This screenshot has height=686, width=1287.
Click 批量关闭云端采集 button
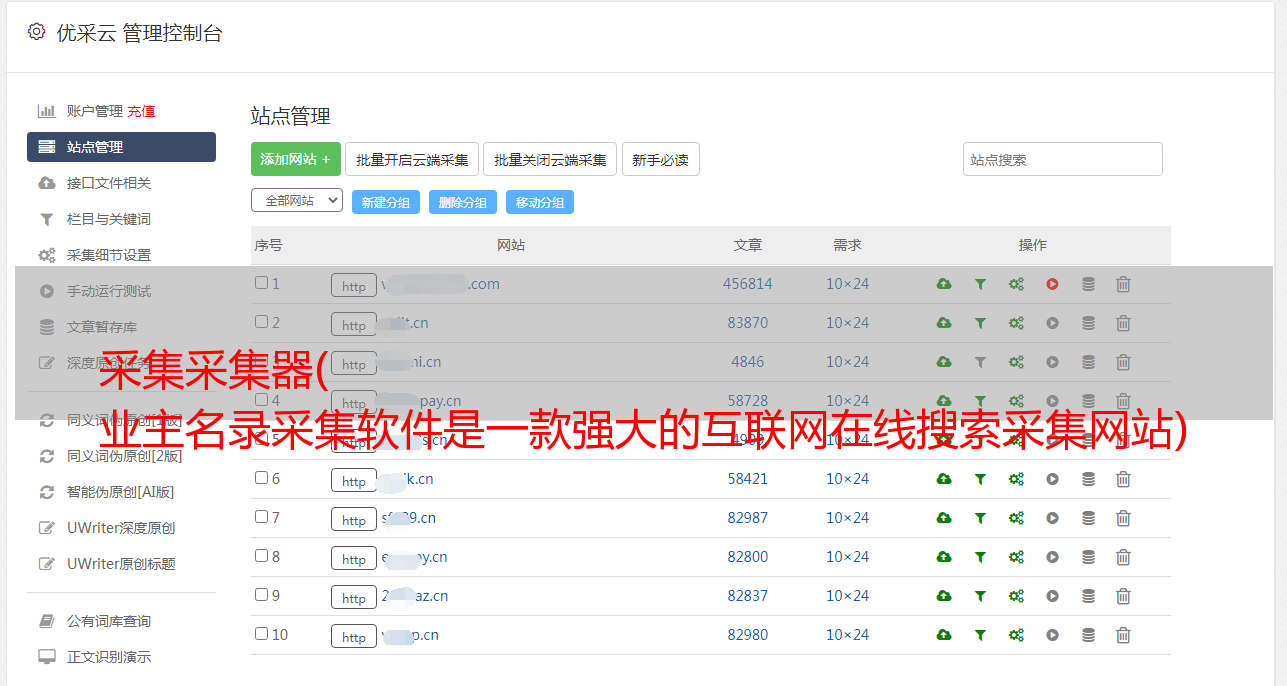click(550, 159)
